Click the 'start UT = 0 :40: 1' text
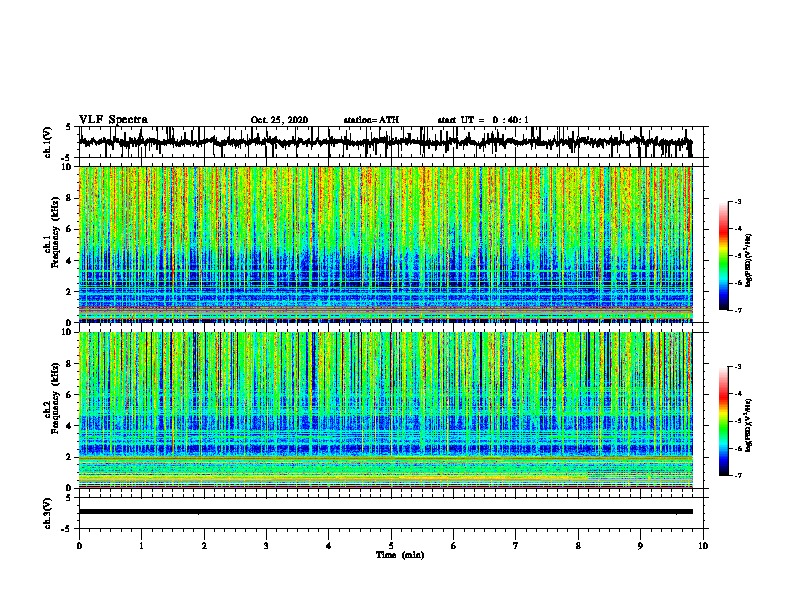792x612 pixels. (483, 120)
